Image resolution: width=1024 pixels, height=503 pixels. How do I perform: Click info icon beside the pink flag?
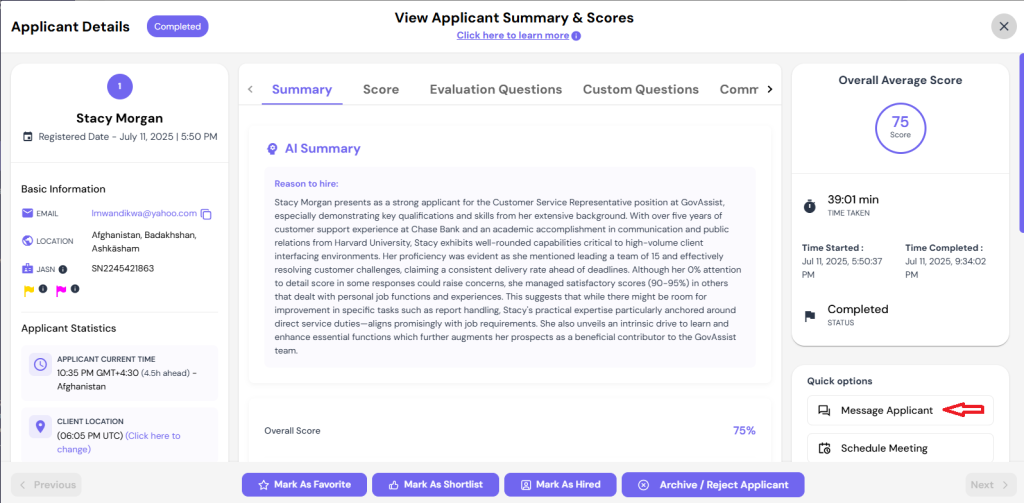click(x=75, y=288)
